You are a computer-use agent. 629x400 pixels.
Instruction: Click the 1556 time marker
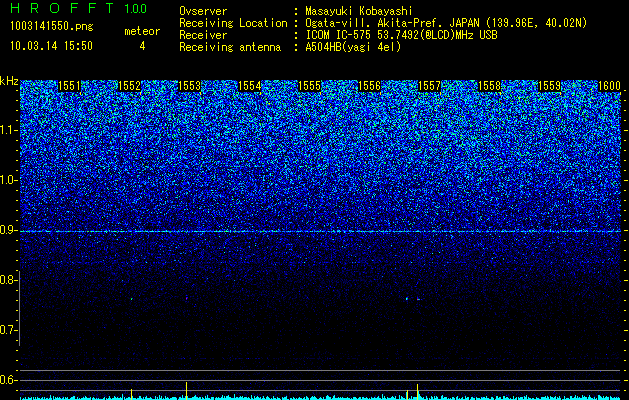[x=369, y=86]
